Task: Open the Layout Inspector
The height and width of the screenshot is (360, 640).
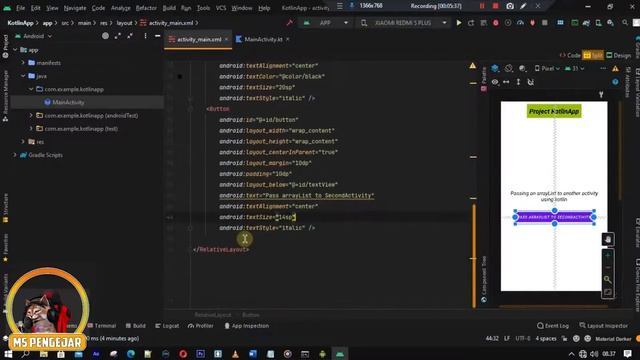Action: coord(603,326)
